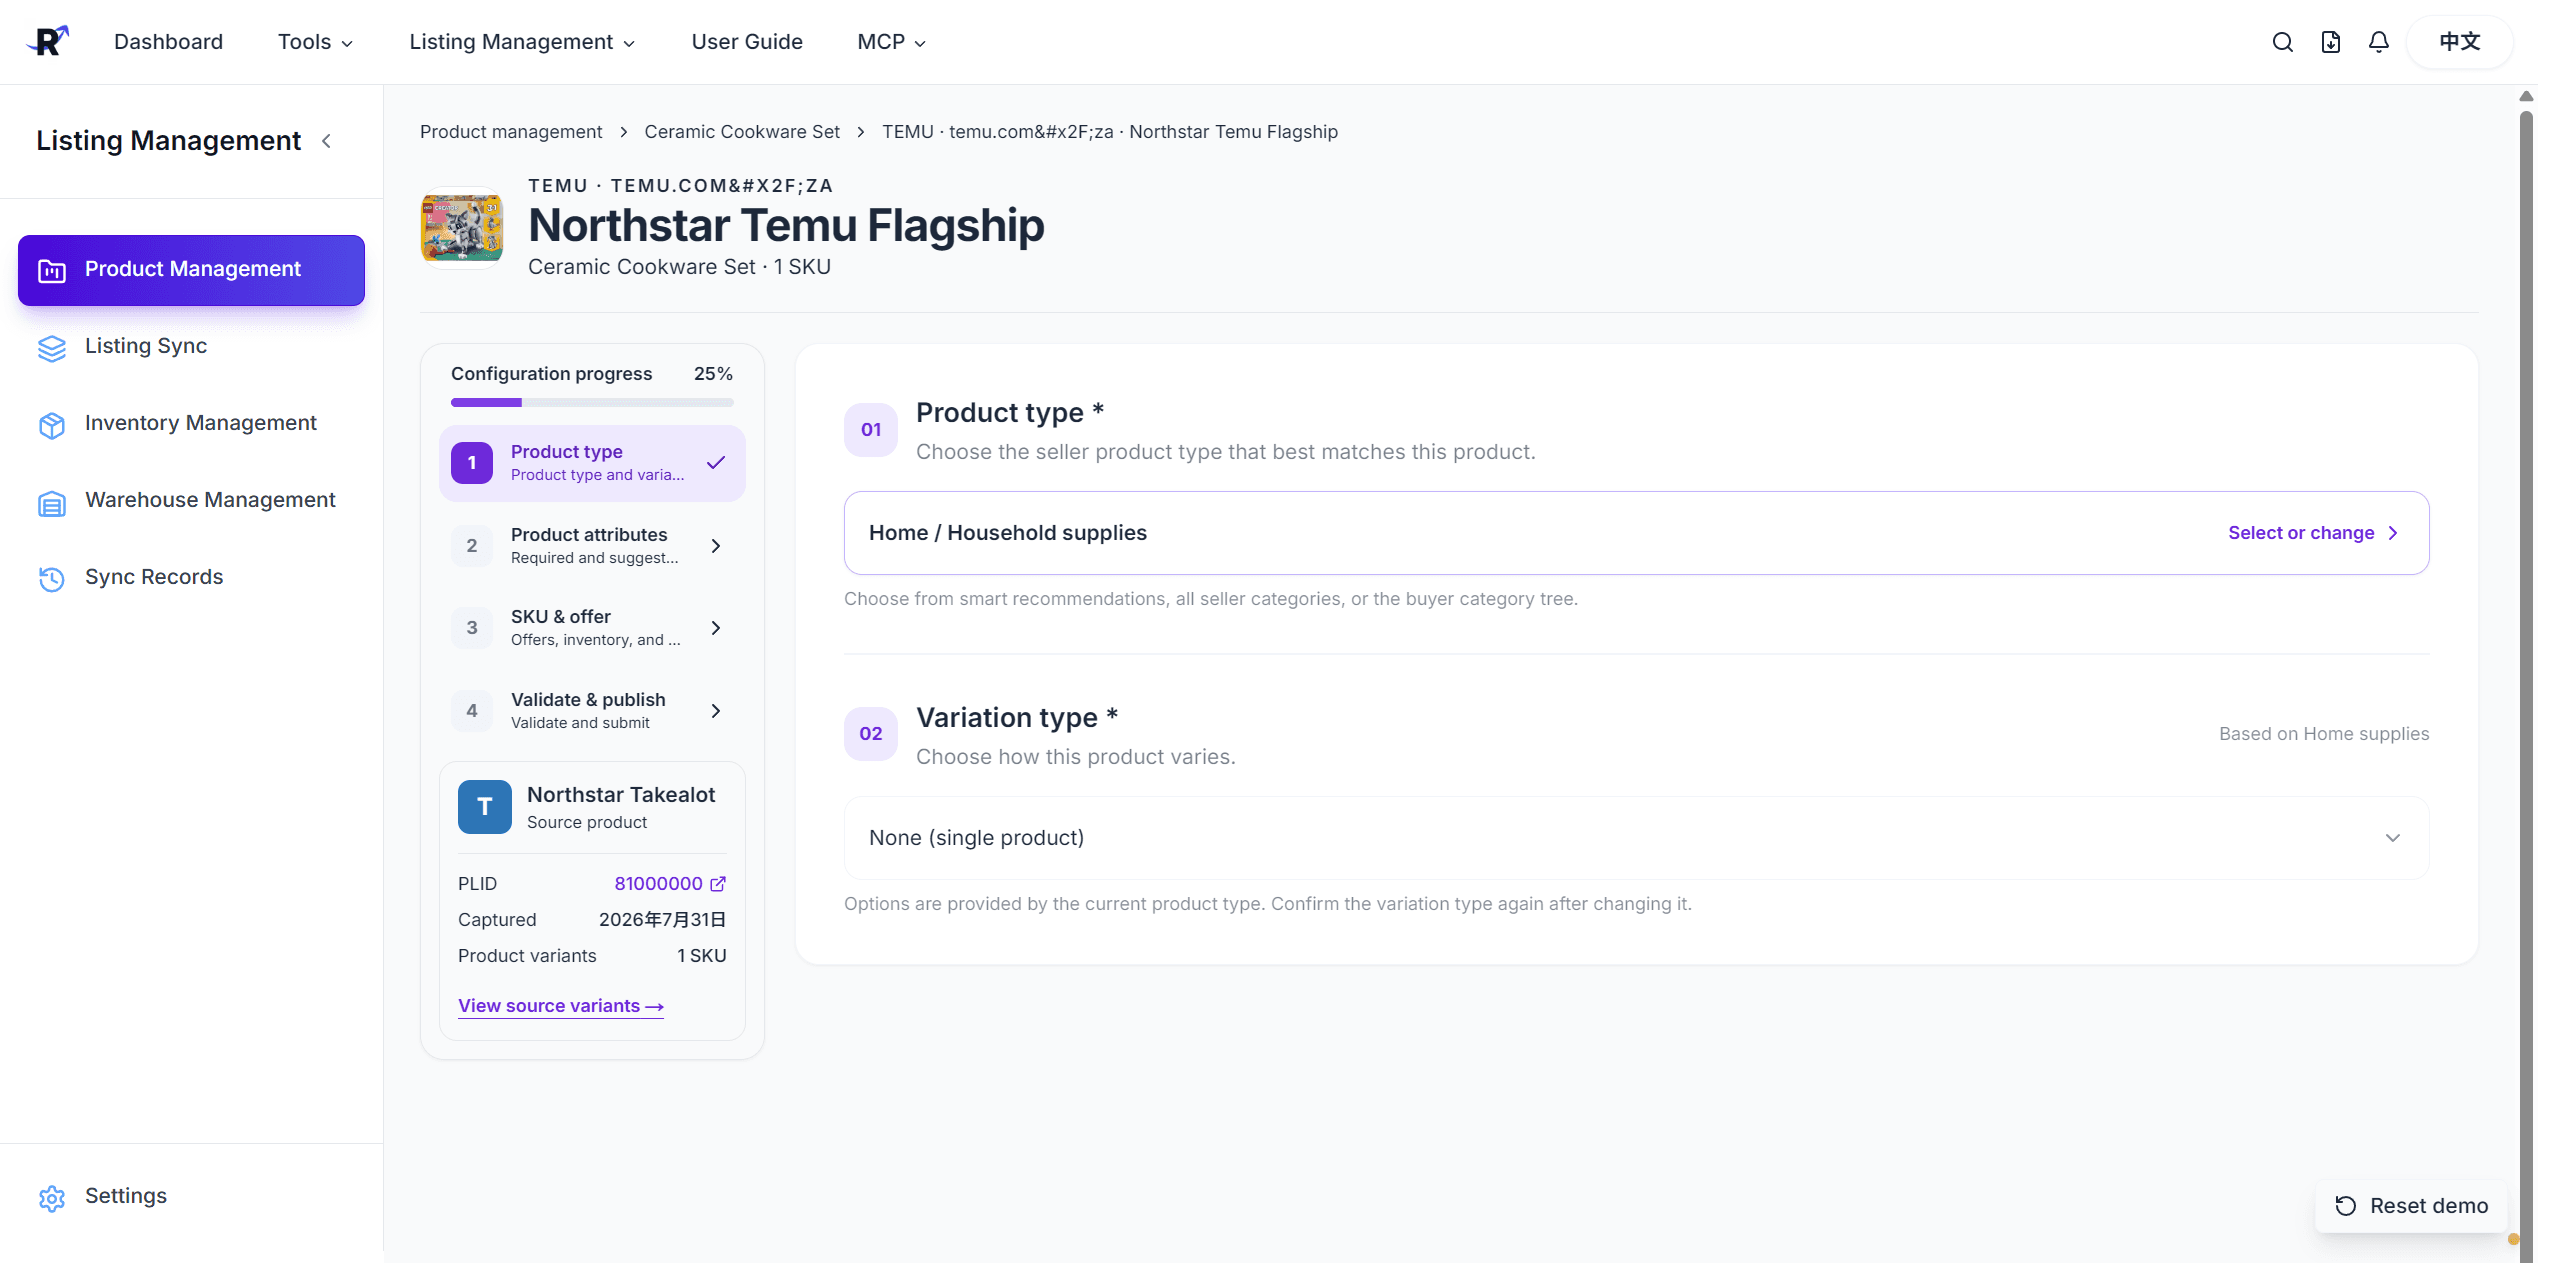This screenshot has height=1263, width=2561.
Task: Click the Captured date 2026年7月31日
Action: coord(662,919)
